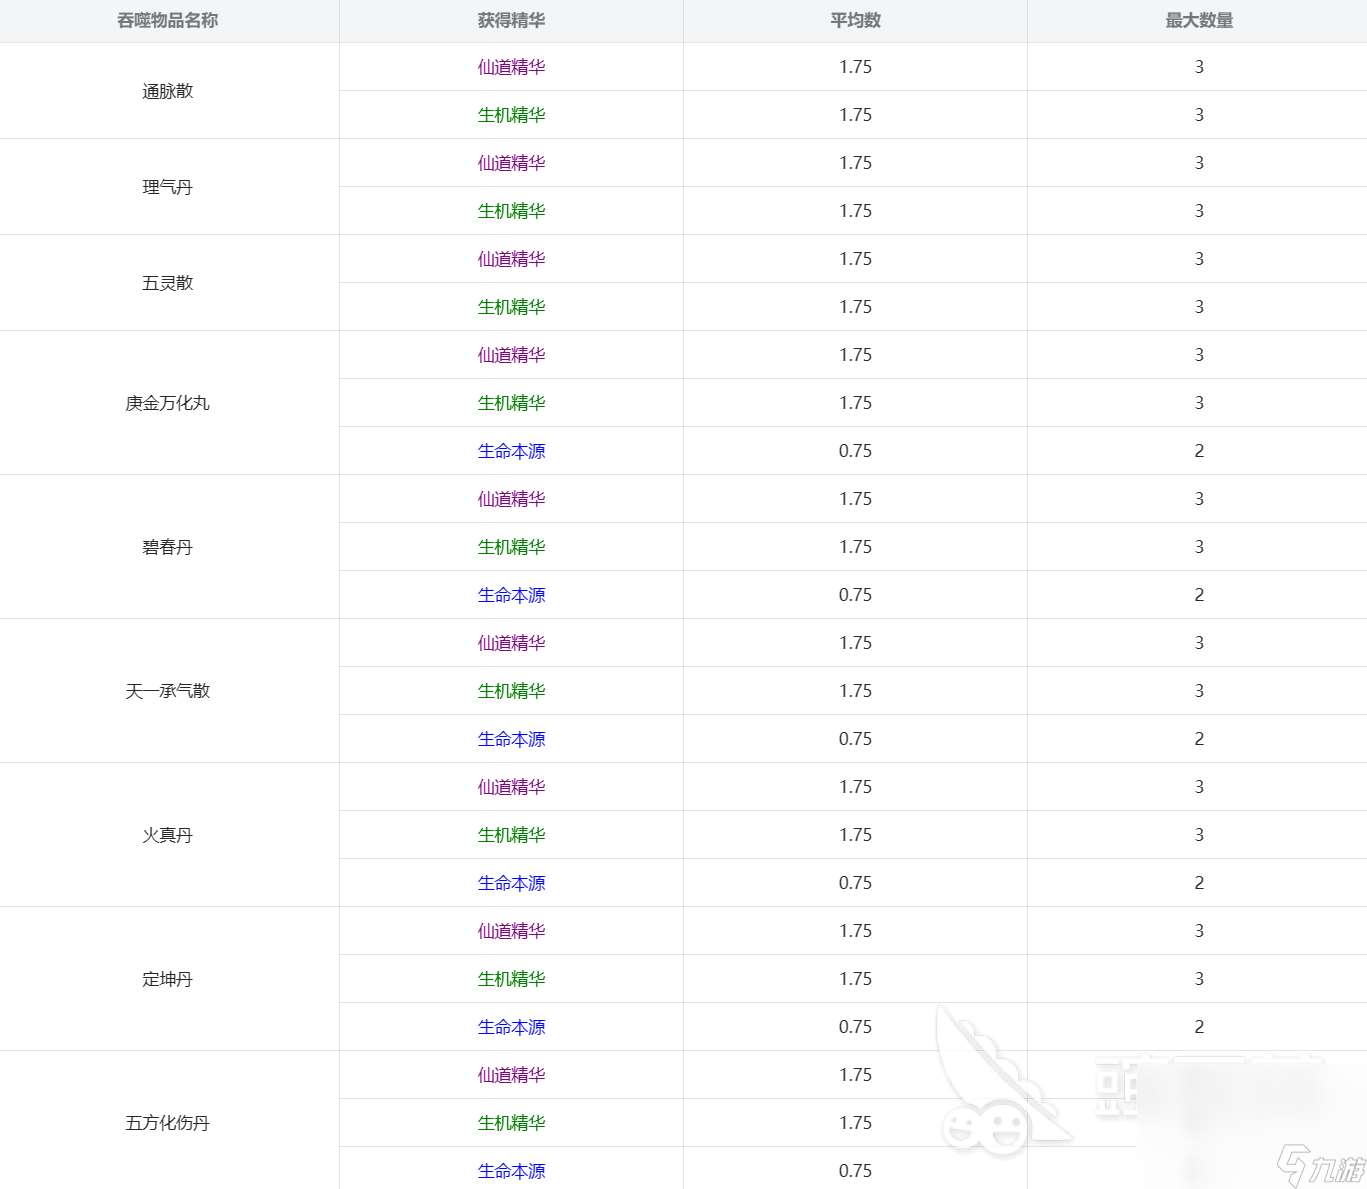Click max quantity 2 for 火真丹 生命本源
Screen dimensions: 1367x1189
click(1199, 883)
